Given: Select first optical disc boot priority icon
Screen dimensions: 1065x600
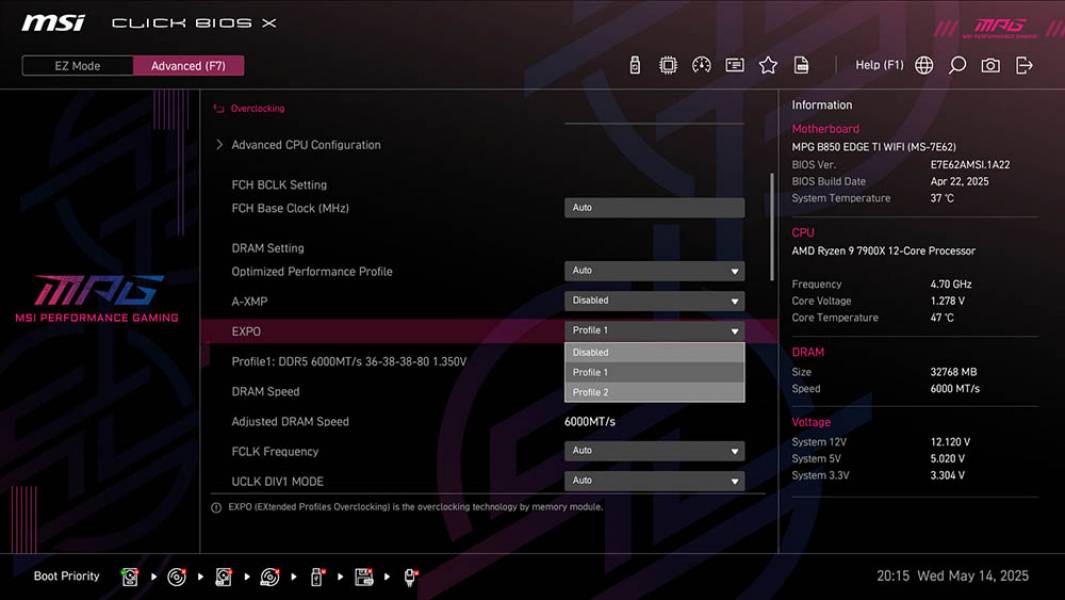Looking at the screenshot, I should pos(177,577).
